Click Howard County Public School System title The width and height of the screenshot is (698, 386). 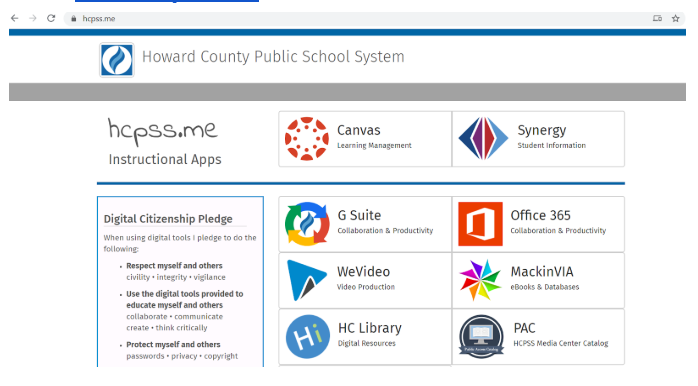[x=273, y=57]
